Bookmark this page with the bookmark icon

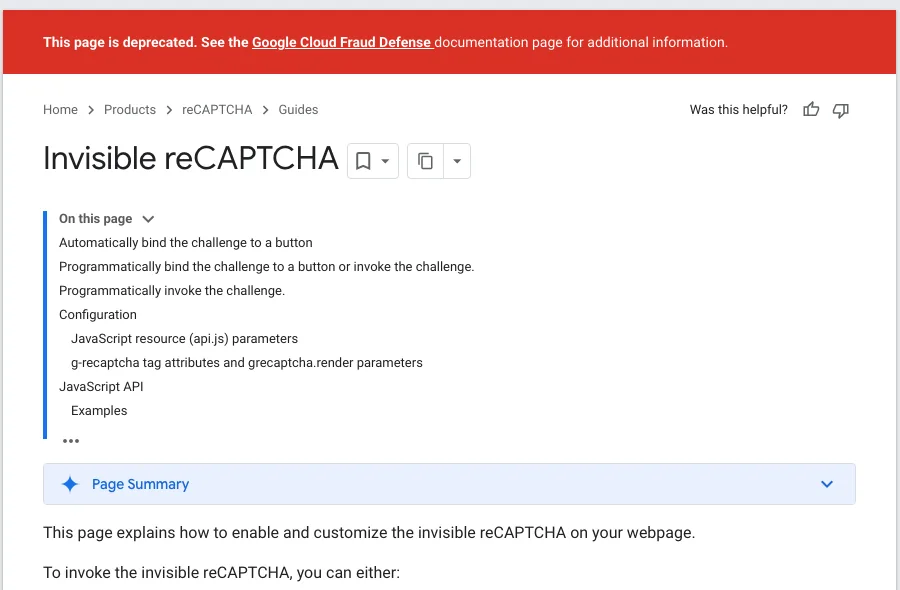(363, 161)
